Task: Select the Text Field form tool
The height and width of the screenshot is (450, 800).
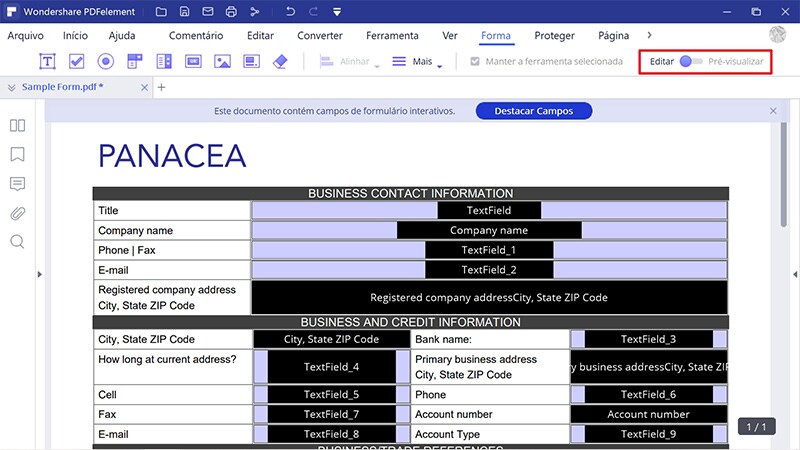Action: coord(47,61)
